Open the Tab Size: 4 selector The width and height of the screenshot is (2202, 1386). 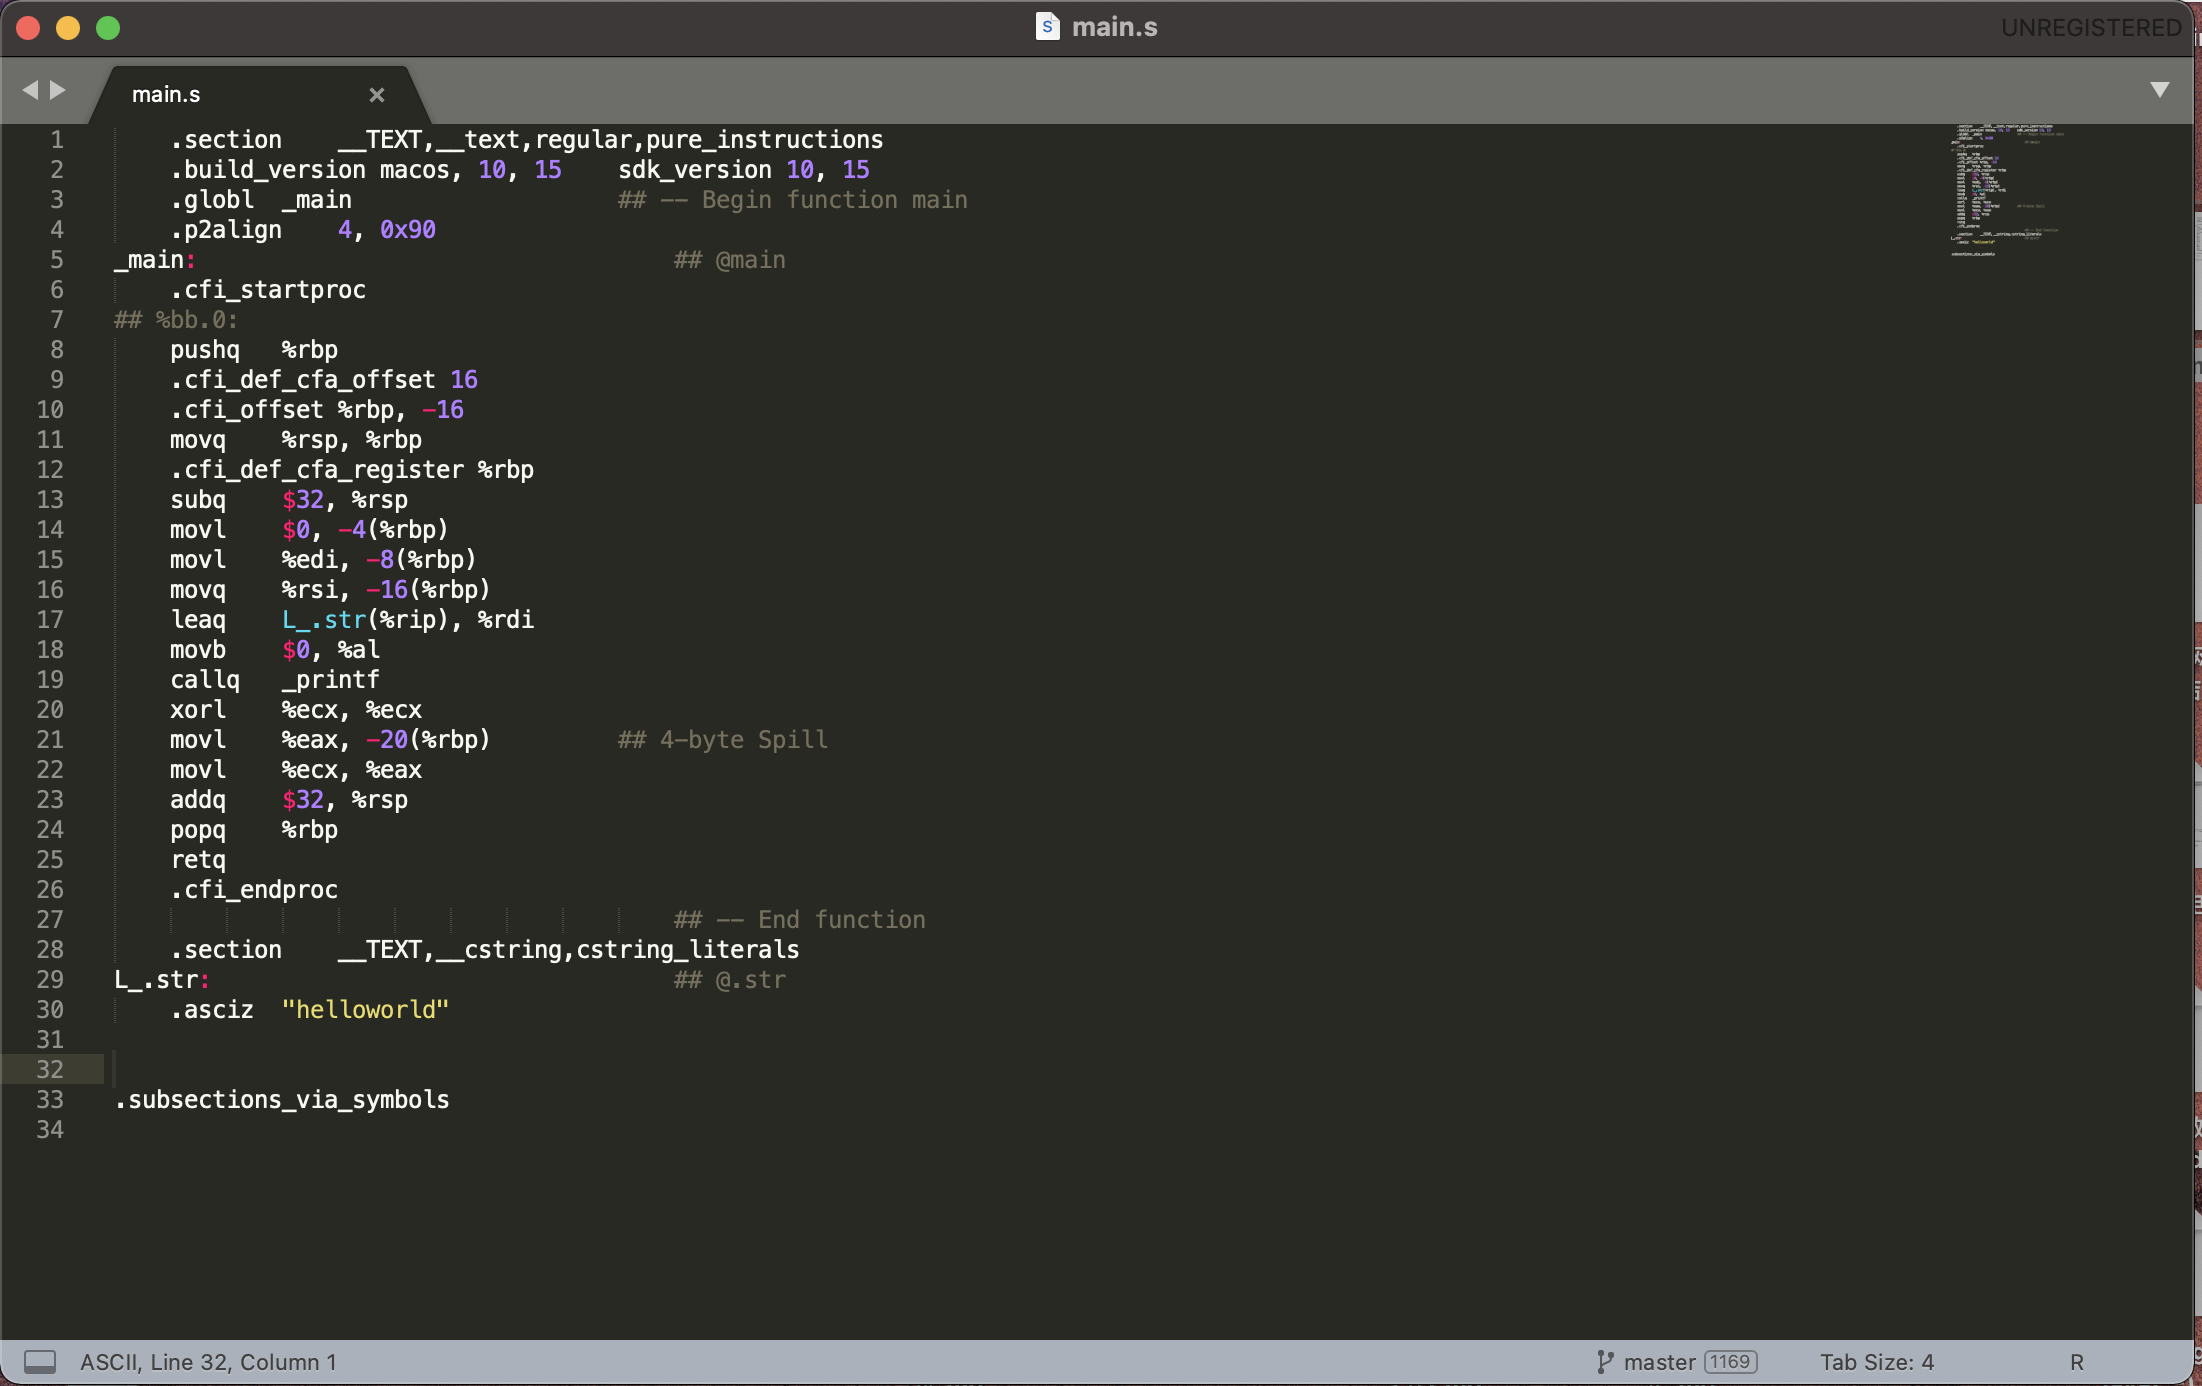click(1876, 1362)
